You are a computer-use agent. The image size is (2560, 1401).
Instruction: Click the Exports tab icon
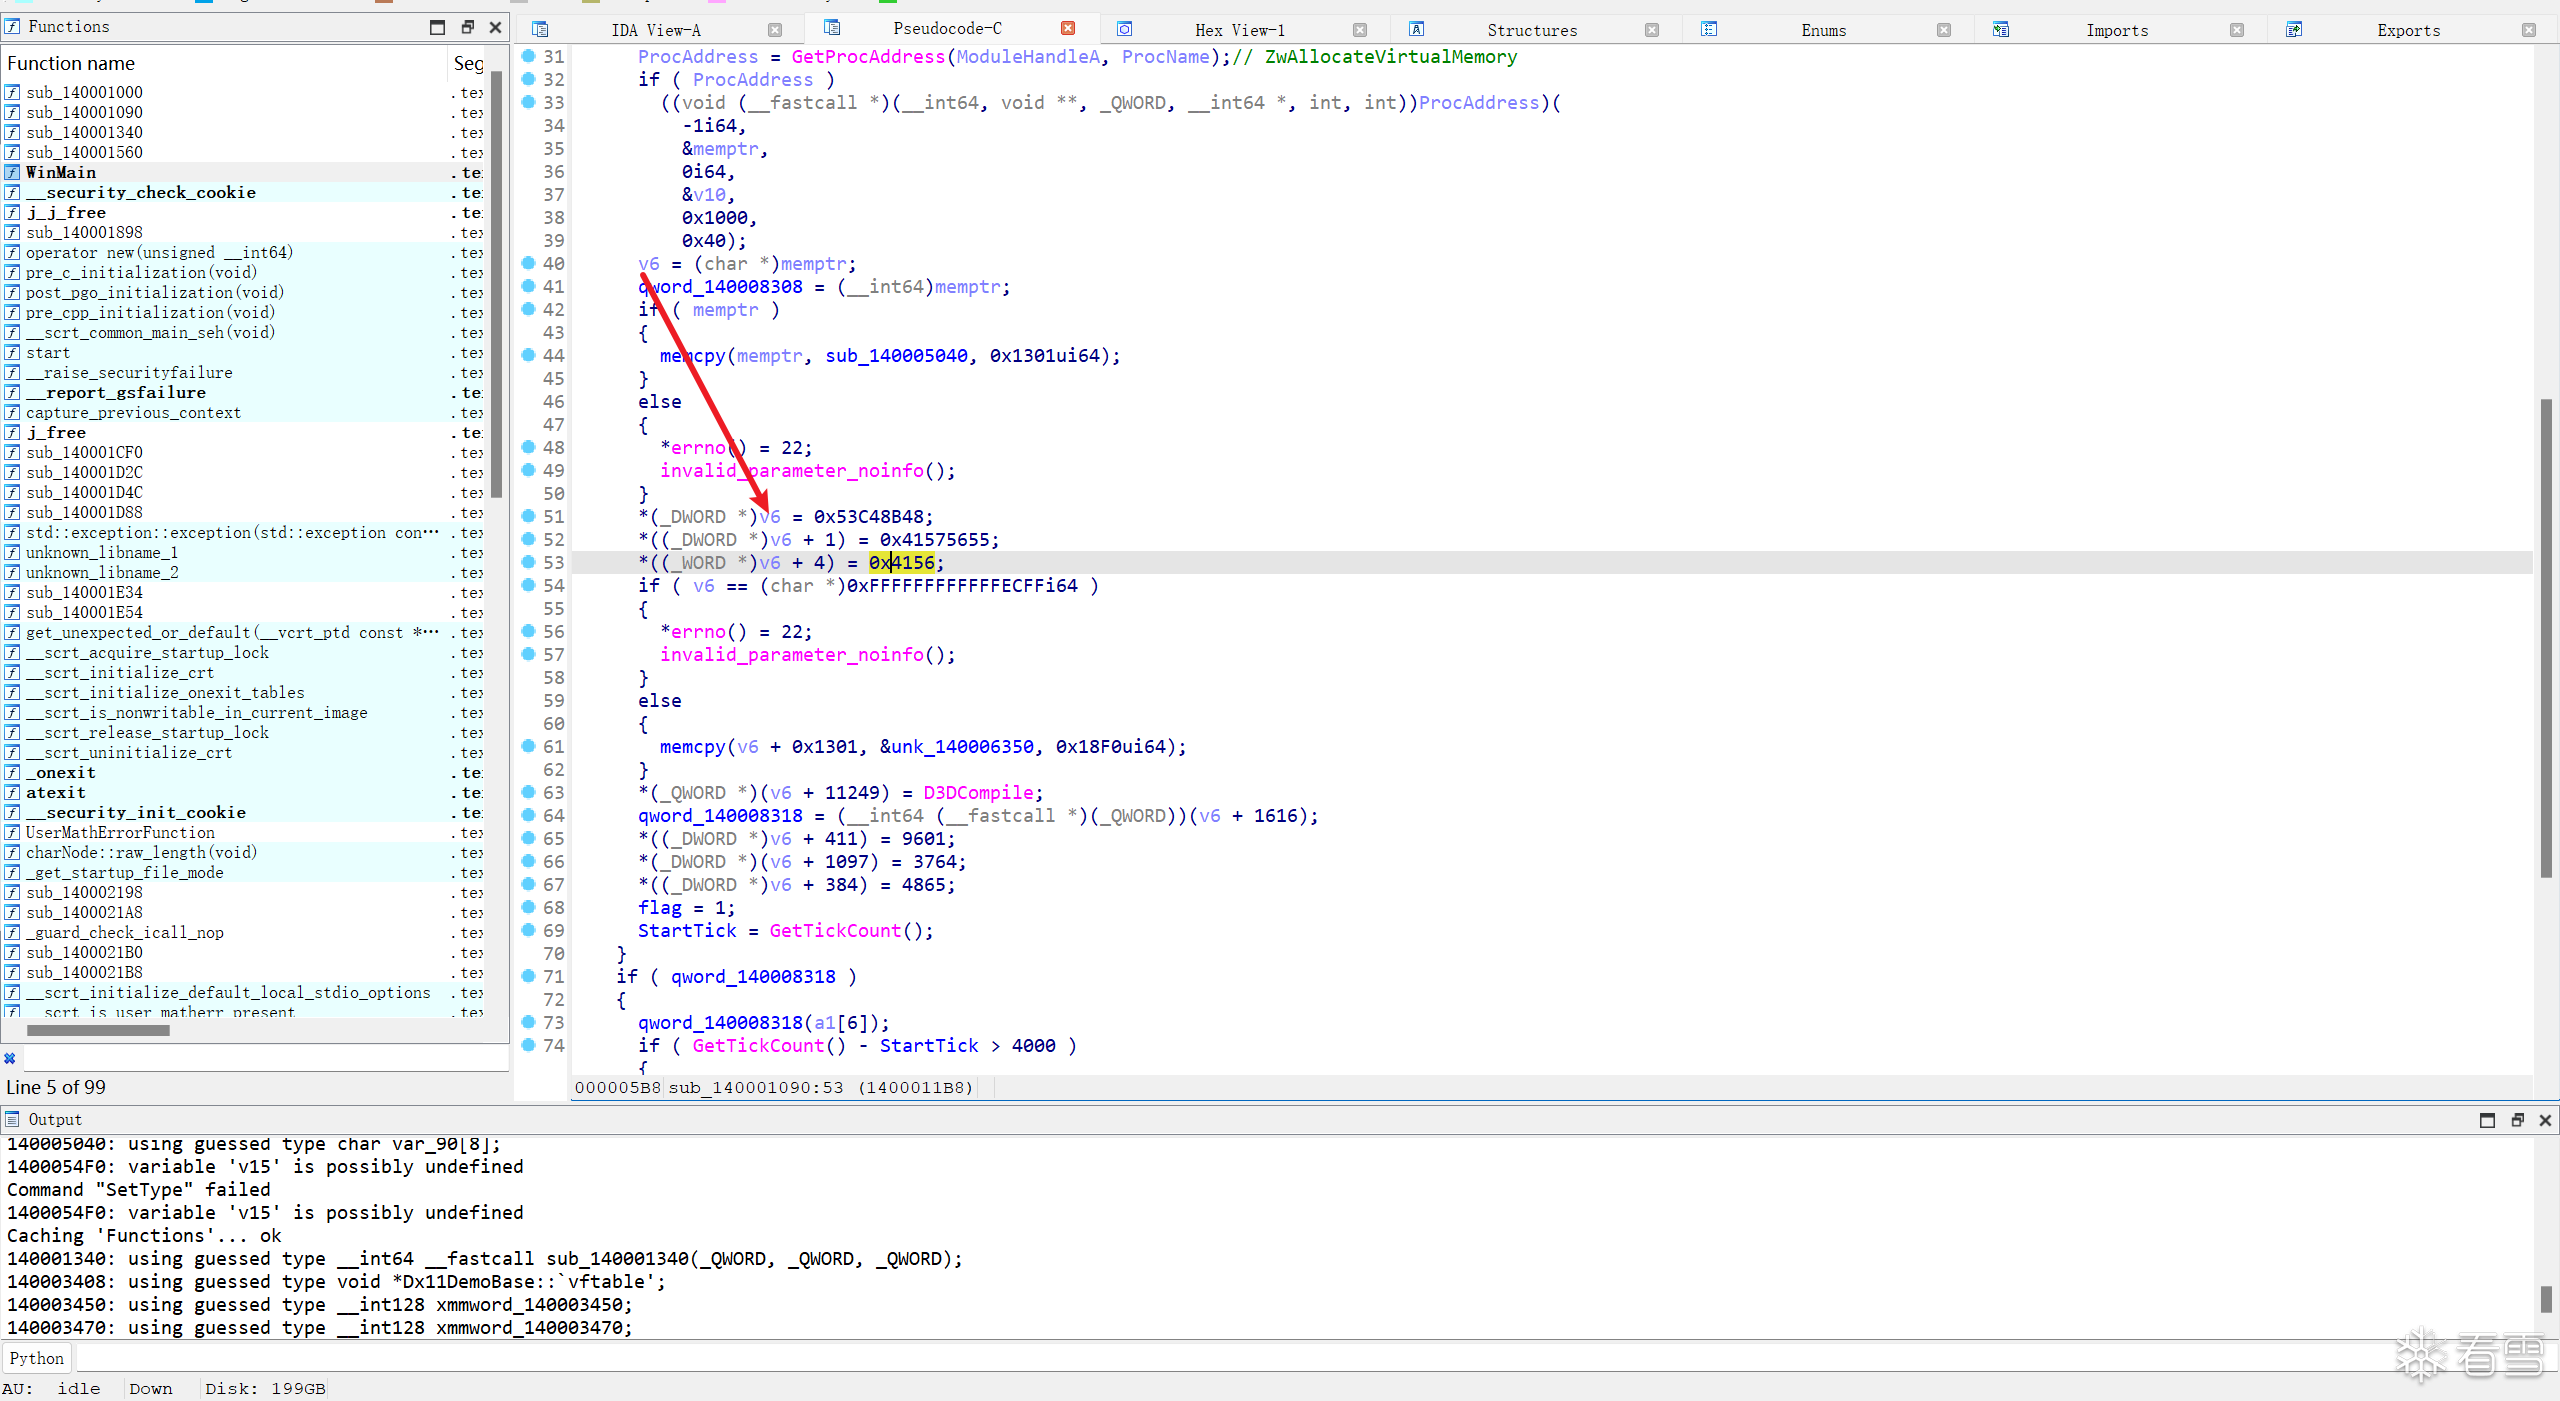pyautogui.click(x=2294, y=29)
